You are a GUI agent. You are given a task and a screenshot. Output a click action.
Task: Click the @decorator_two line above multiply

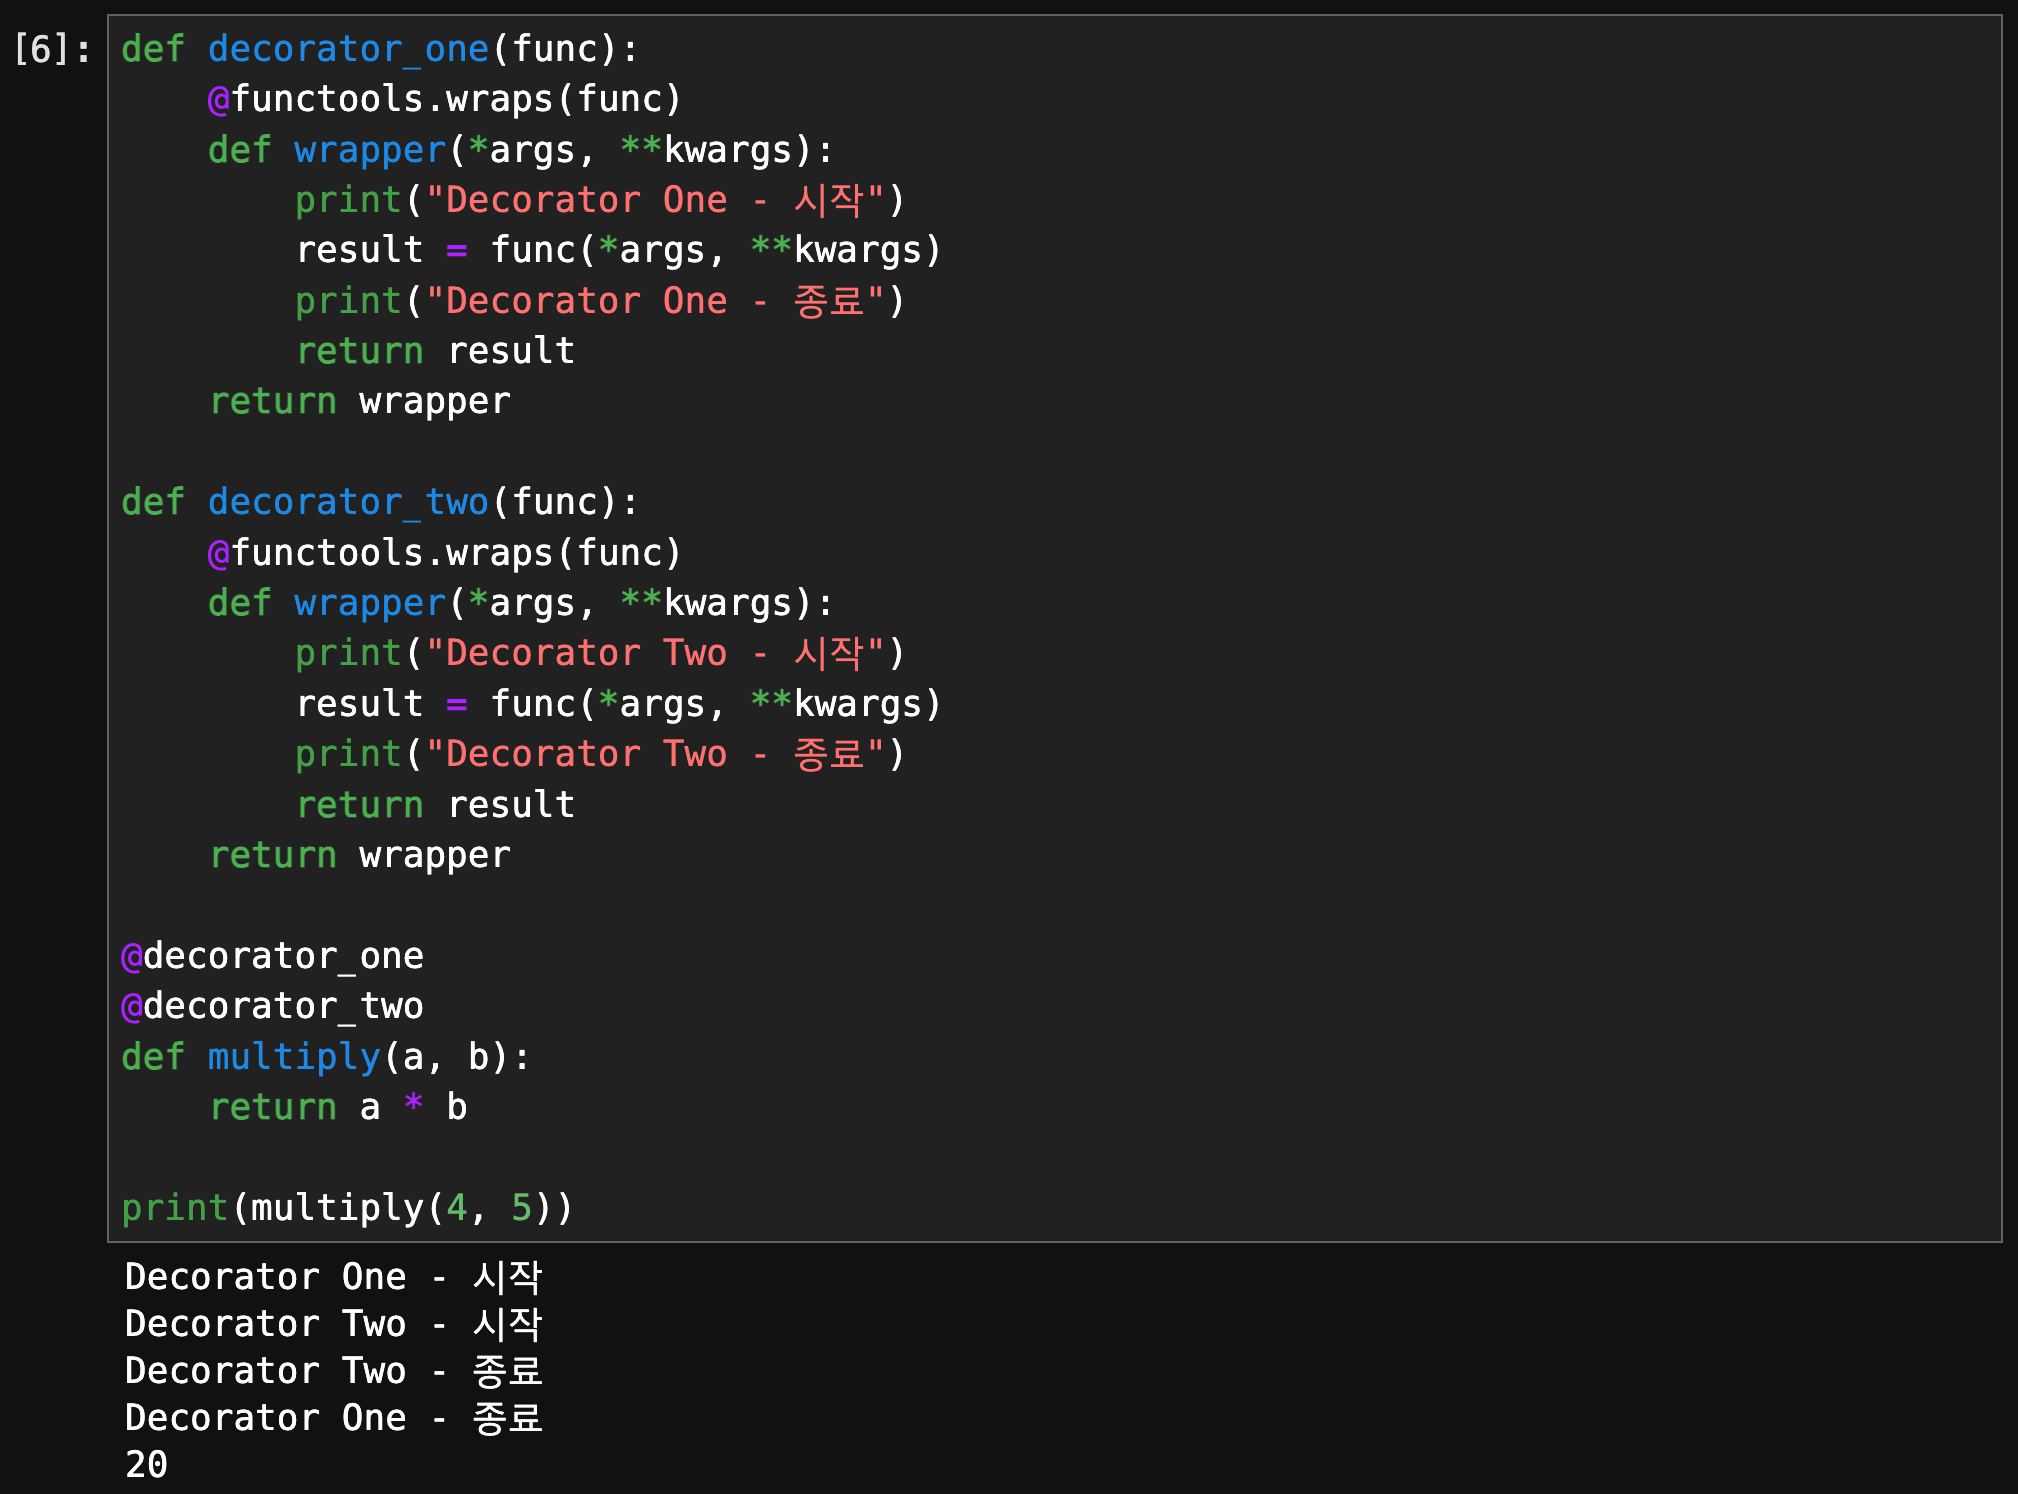[x=273, y=1006]
